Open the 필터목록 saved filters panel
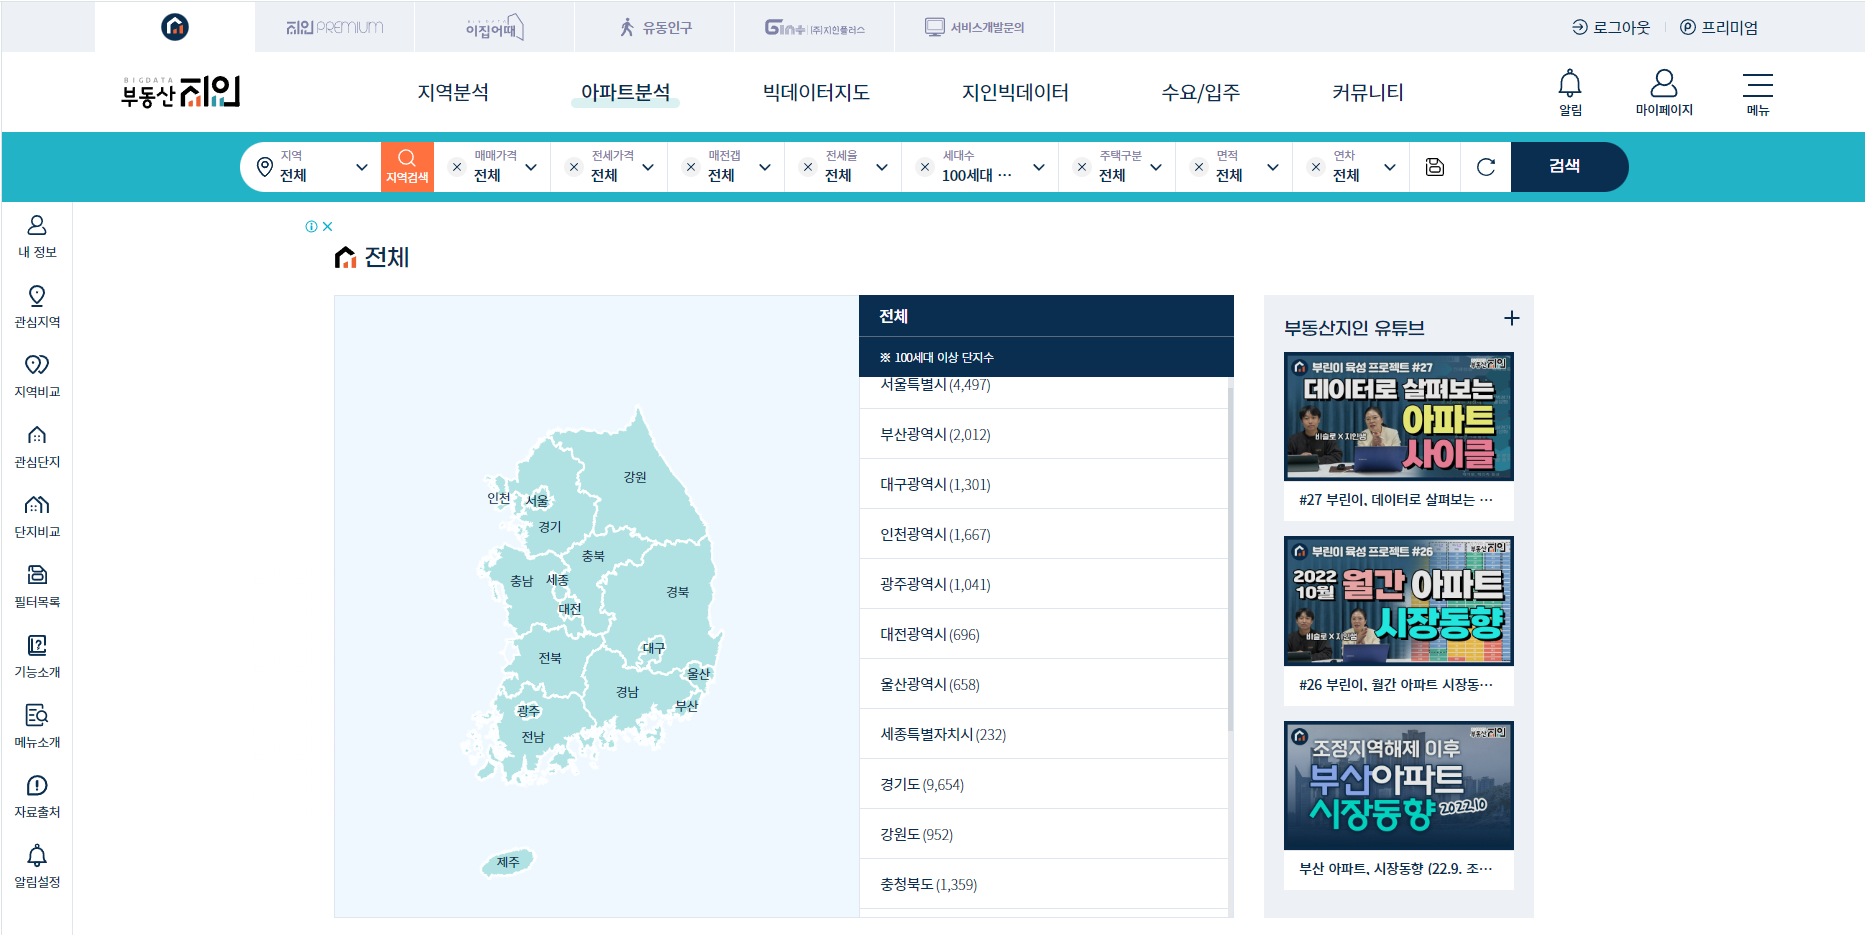 point(36,585)
